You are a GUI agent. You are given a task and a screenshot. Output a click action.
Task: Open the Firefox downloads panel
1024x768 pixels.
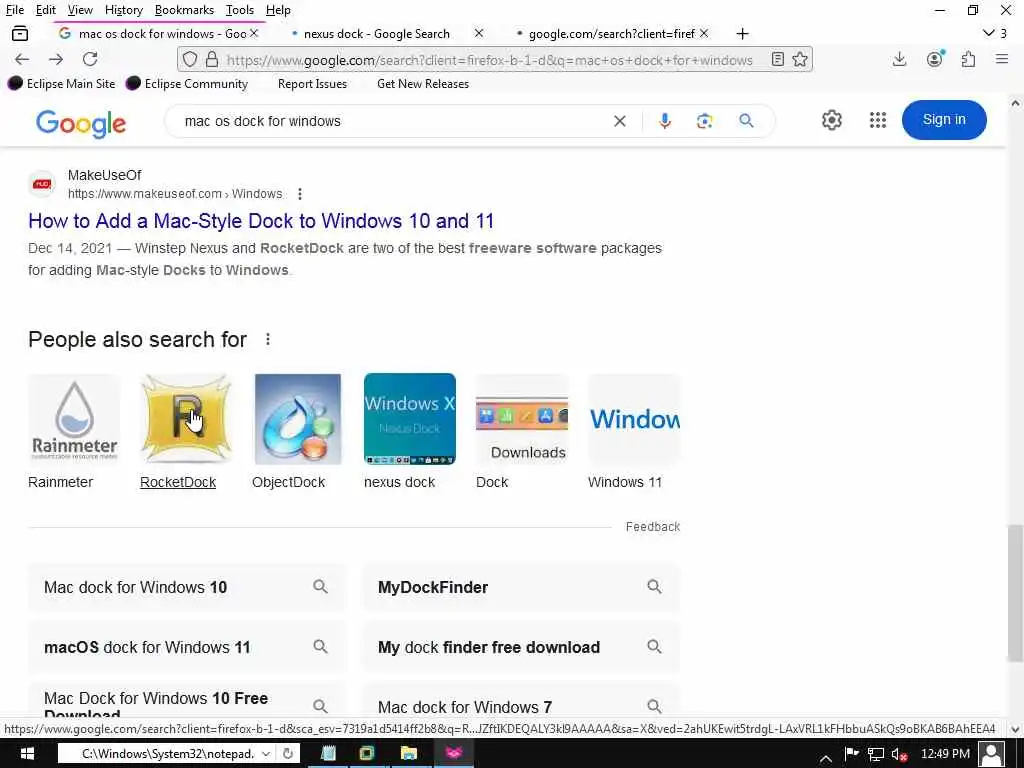tap(899, 59)
